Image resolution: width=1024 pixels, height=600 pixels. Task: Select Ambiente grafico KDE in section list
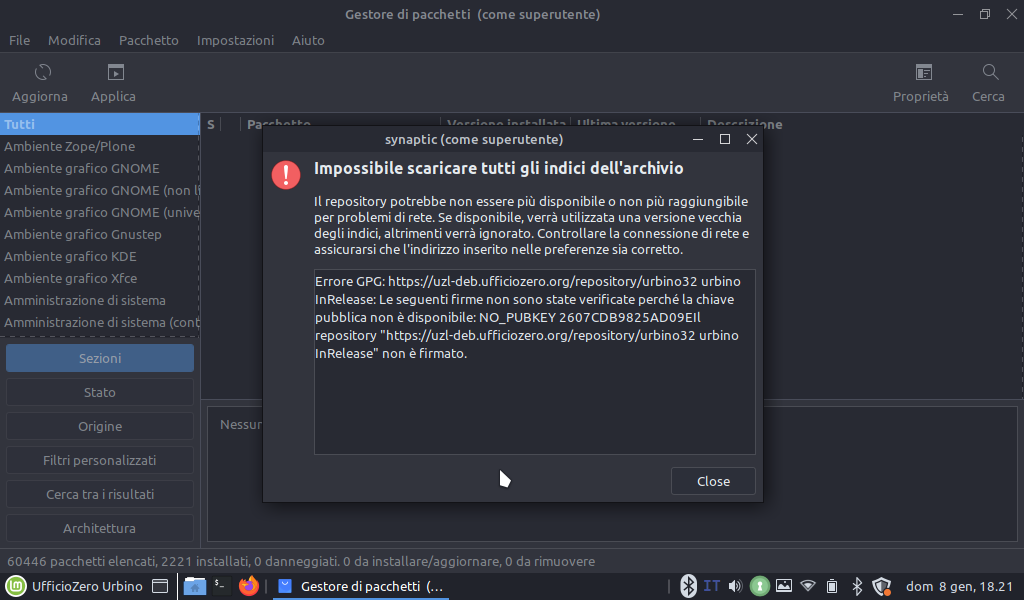click(x=70, y=256)
